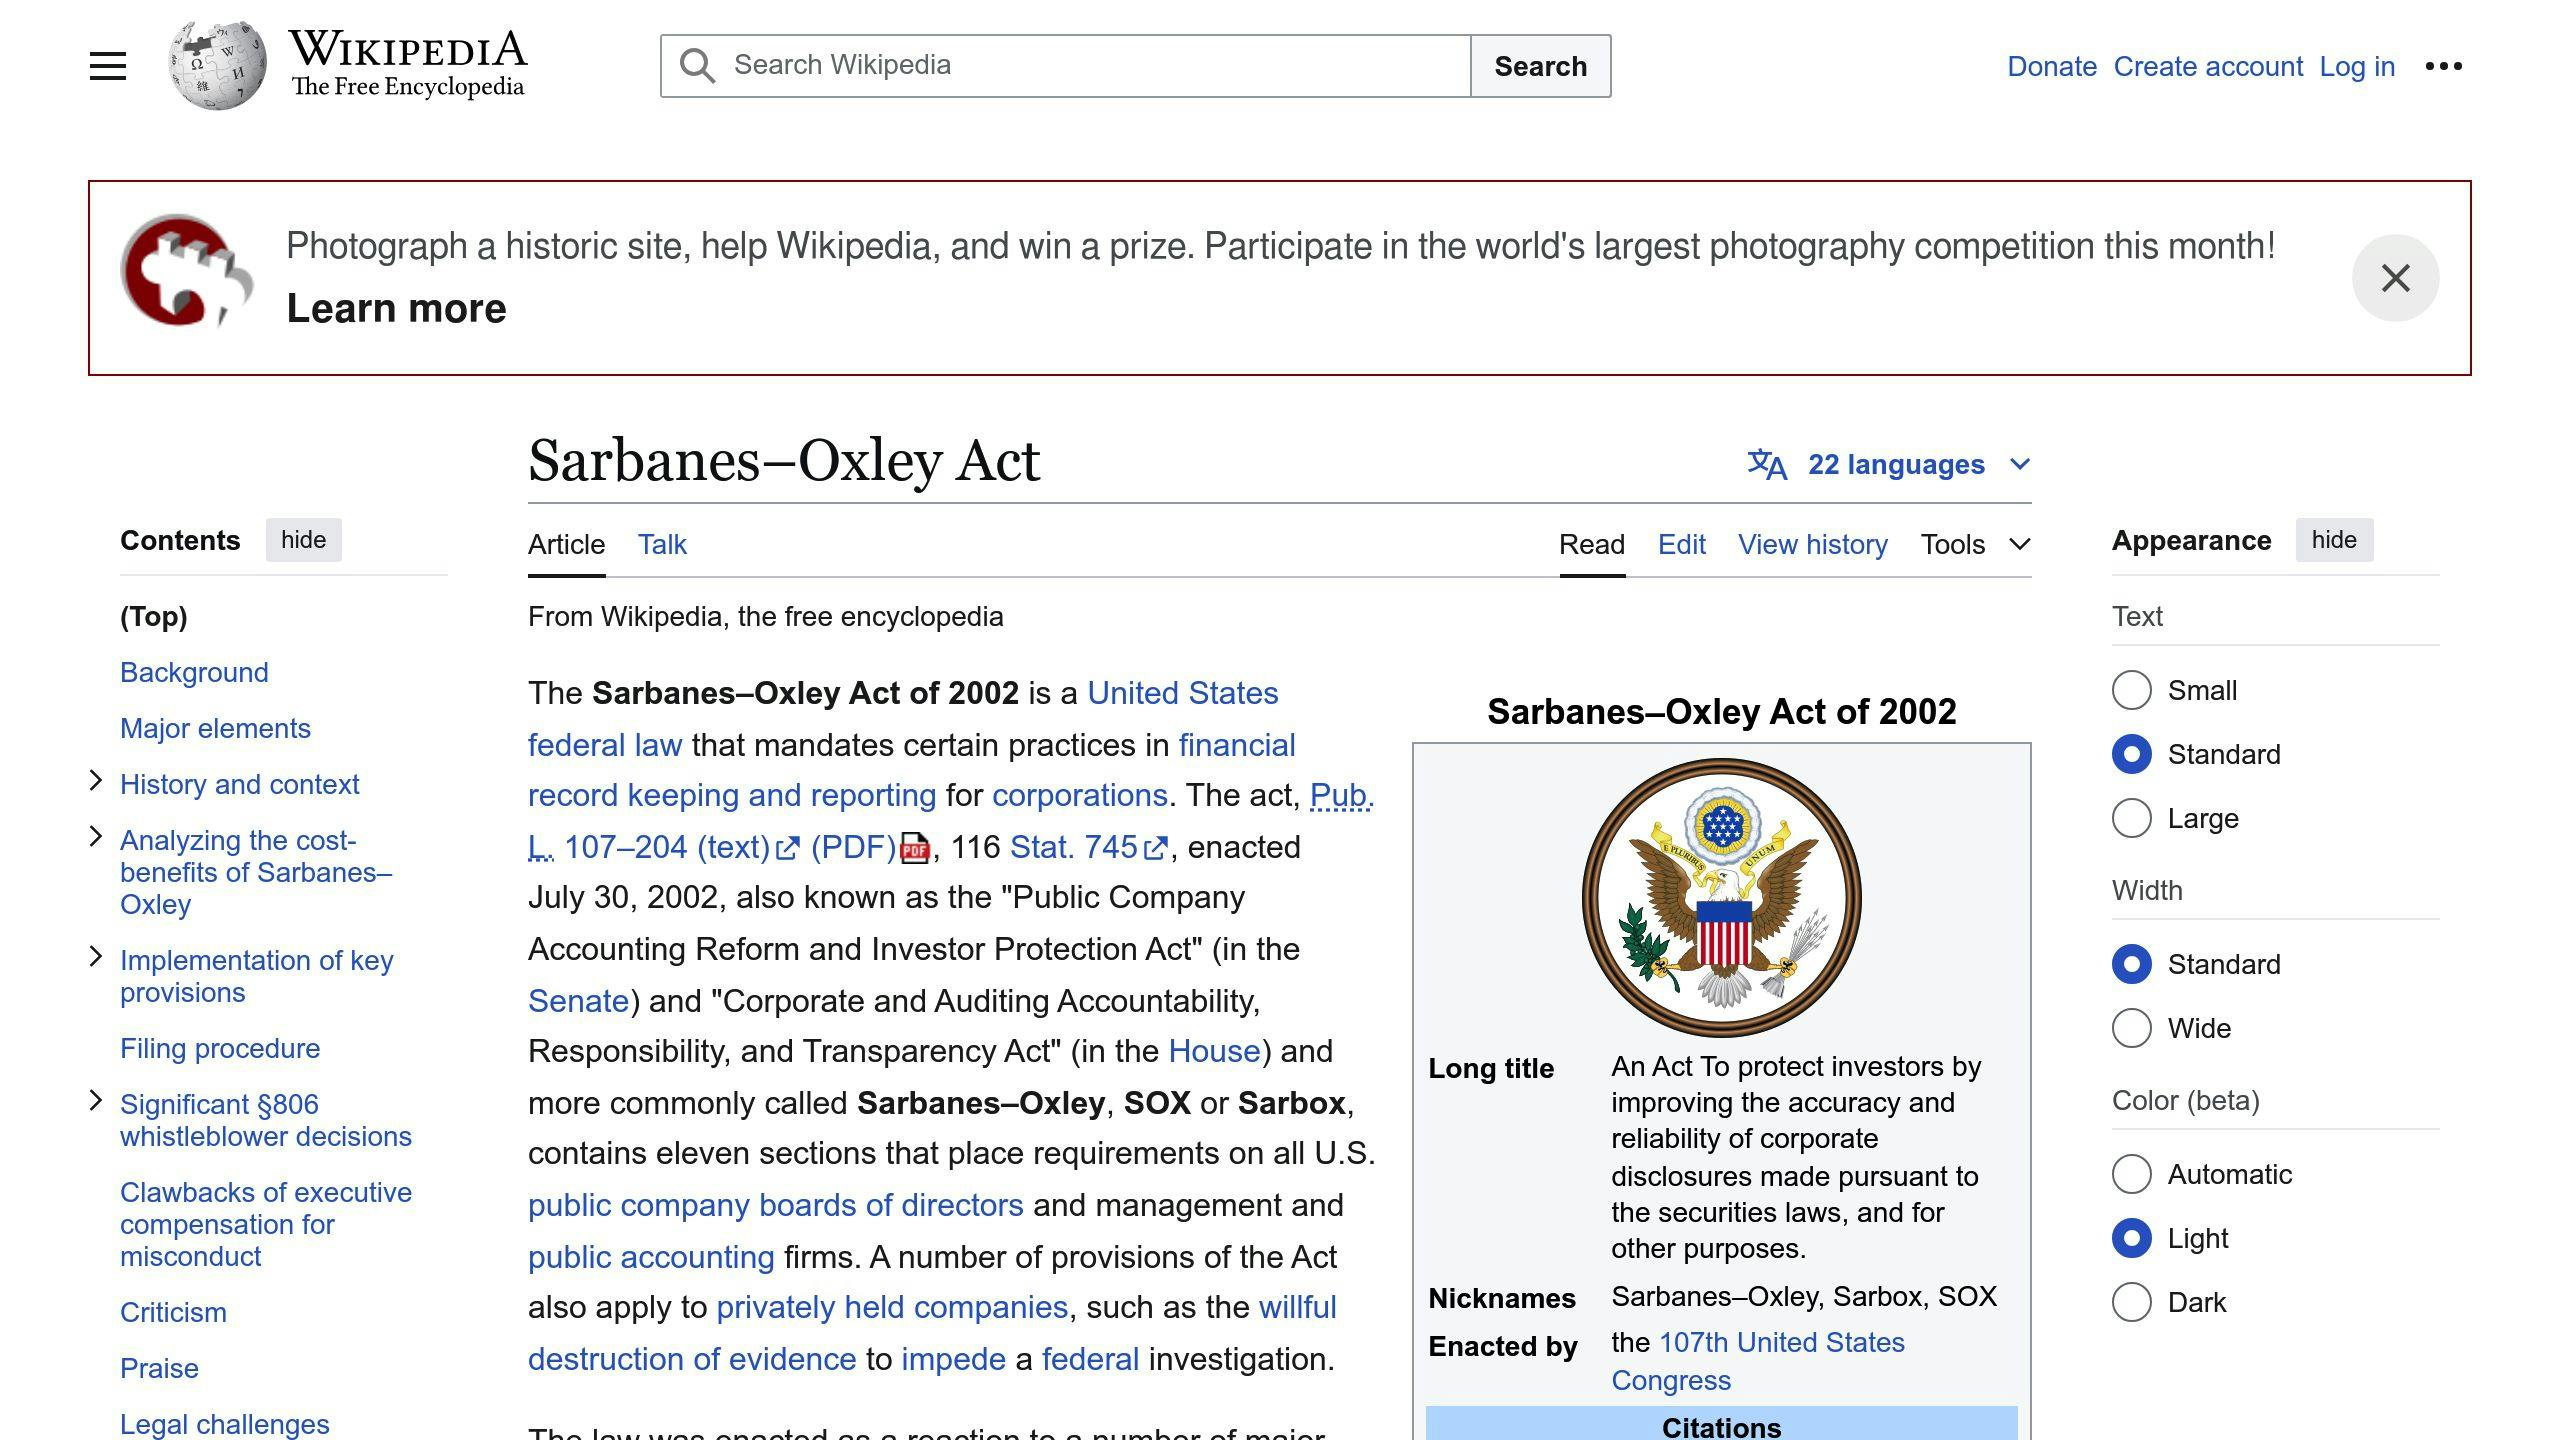Open the View history tab

(1812, 544)
